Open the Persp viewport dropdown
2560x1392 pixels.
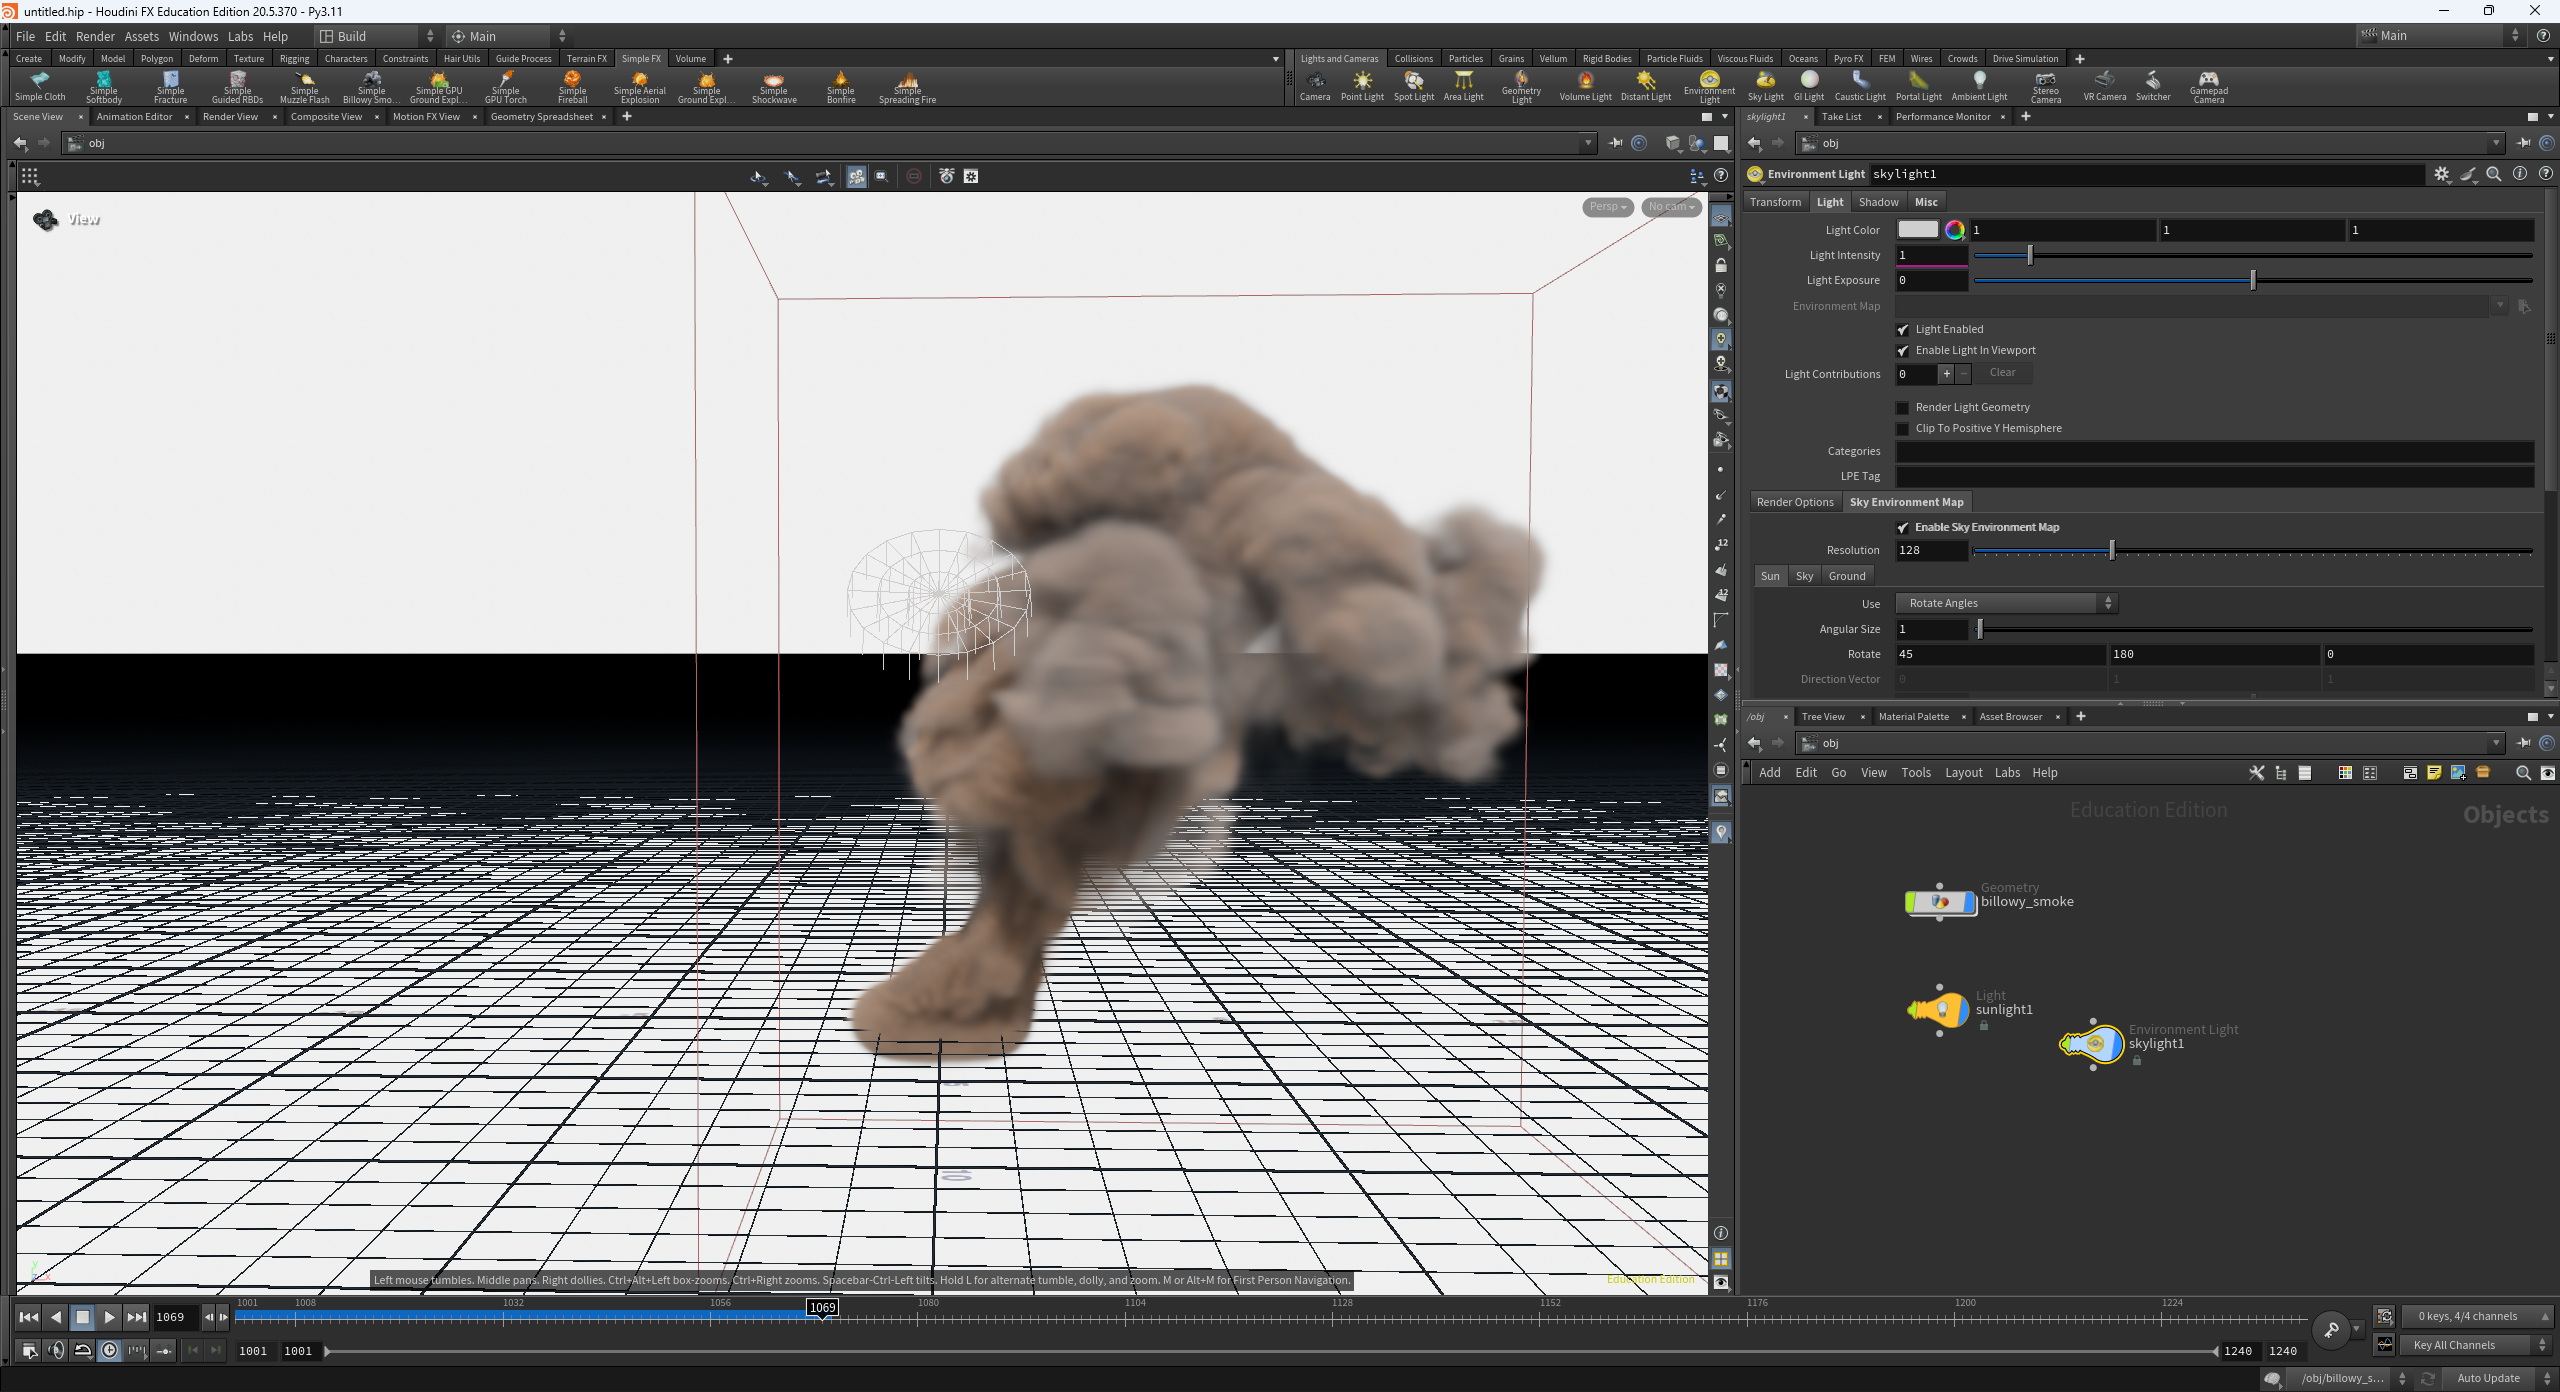1608,207
